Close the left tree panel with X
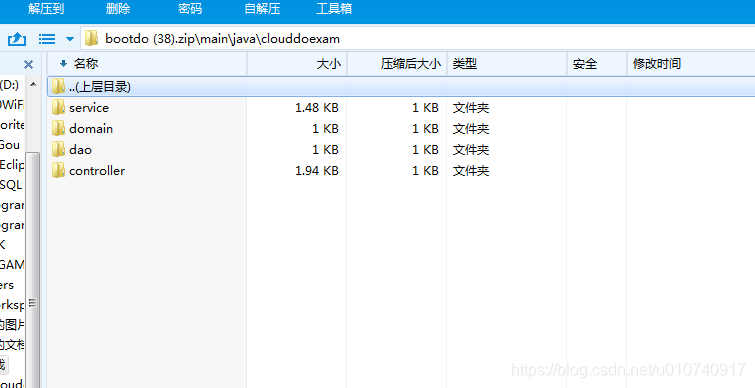This screenshot has height=388, width=755. (x=28, y=65)
